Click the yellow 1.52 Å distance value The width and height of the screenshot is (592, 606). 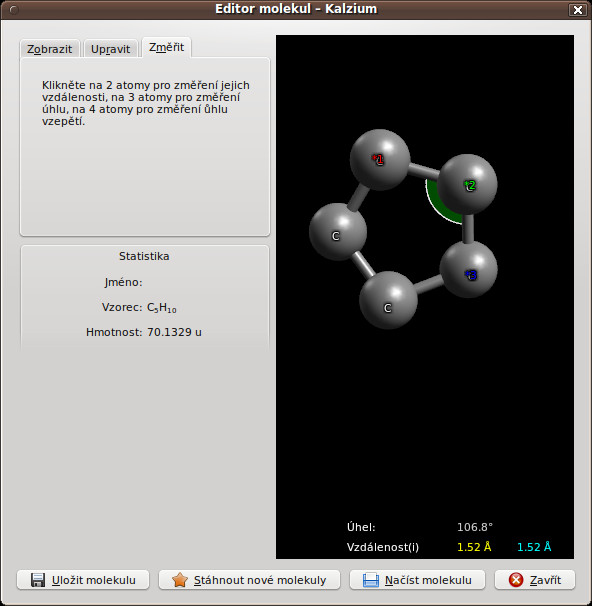(x=474, y=547)
